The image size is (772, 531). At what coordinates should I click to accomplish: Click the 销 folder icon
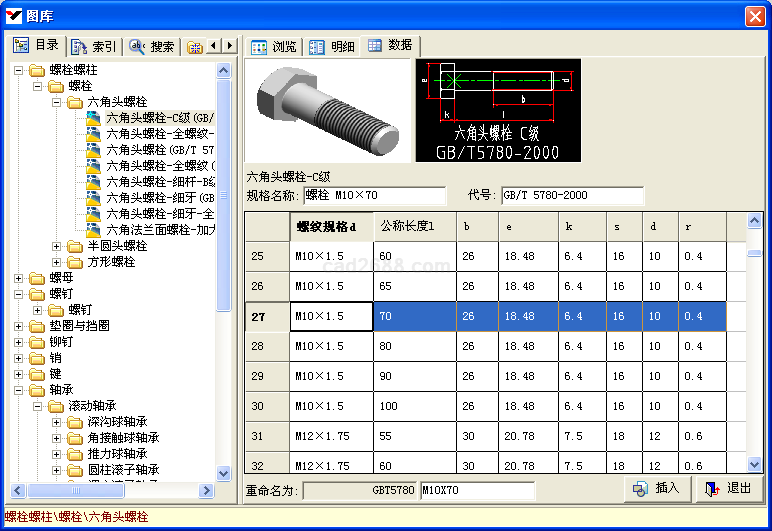(x=38, y=358)
